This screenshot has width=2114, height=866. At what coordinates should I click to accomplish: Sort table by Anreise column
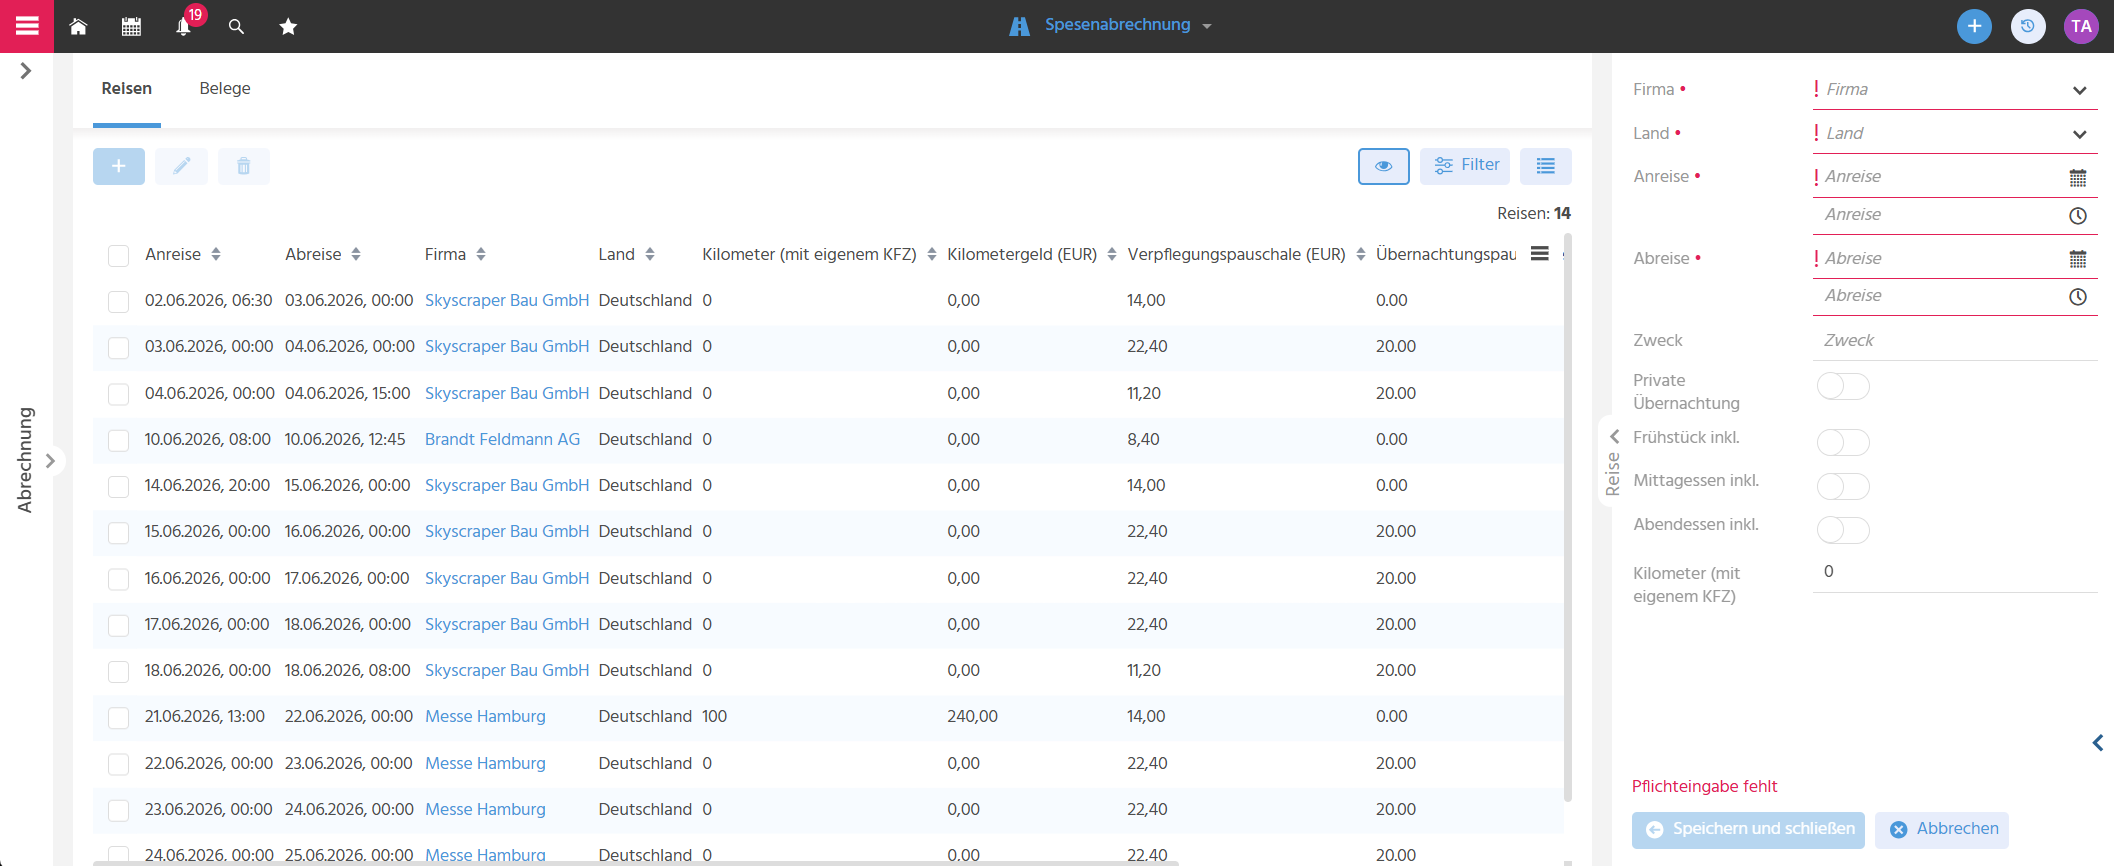(183, 254)
